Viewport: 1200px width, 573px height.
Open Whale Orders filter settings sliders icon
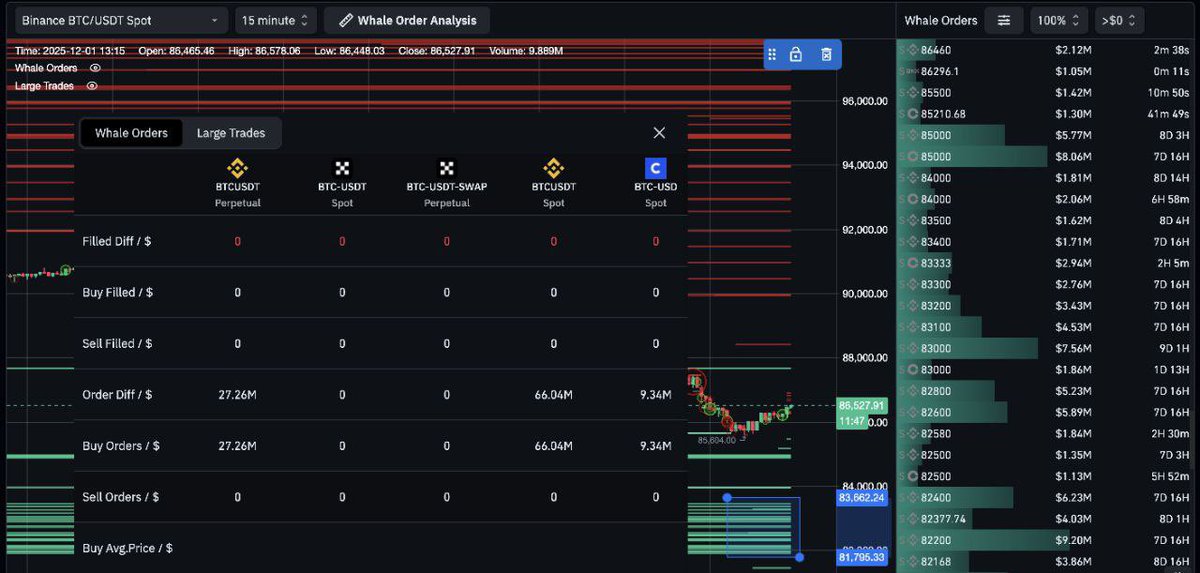1004,20
